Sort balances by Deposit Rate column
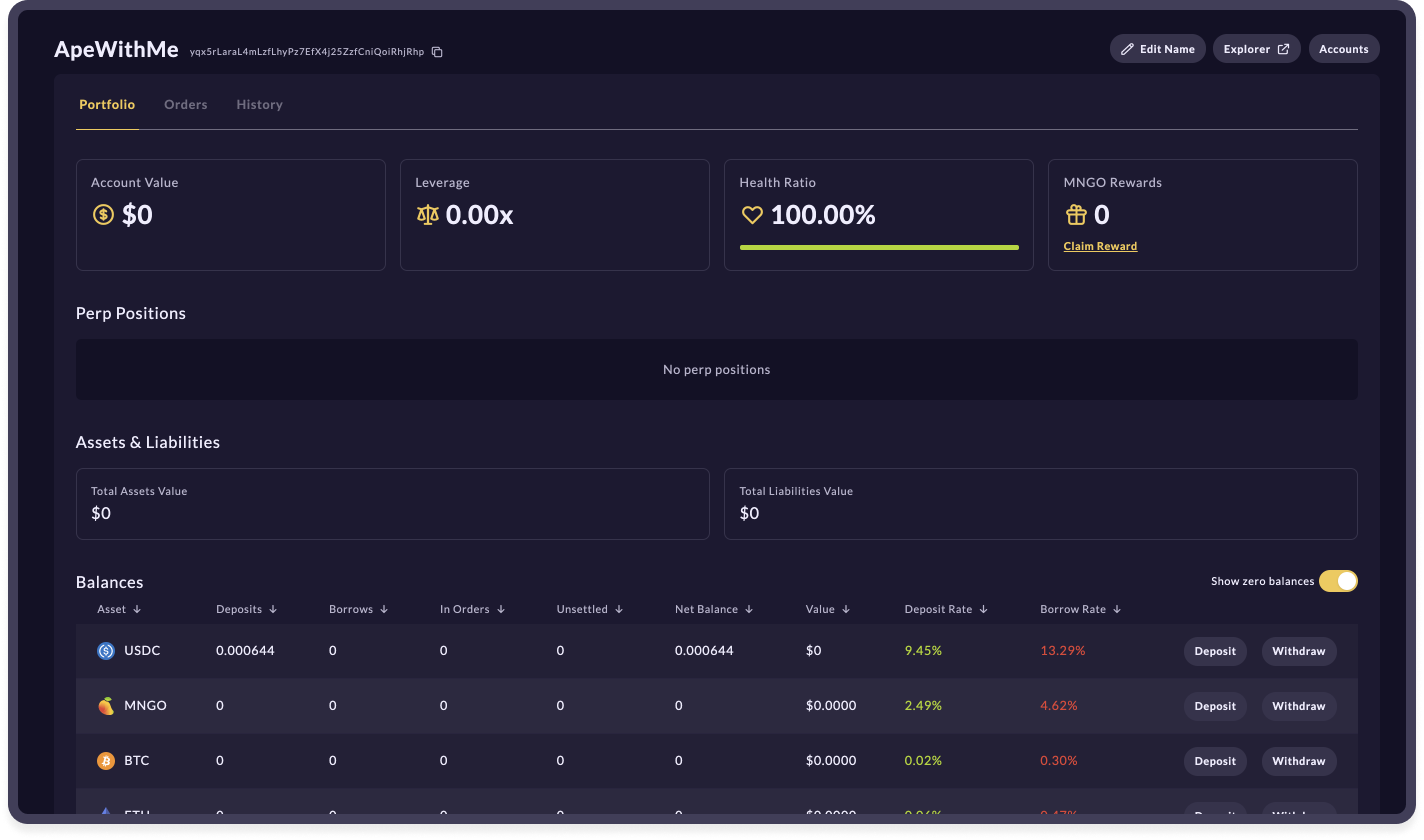 (946, 609)
